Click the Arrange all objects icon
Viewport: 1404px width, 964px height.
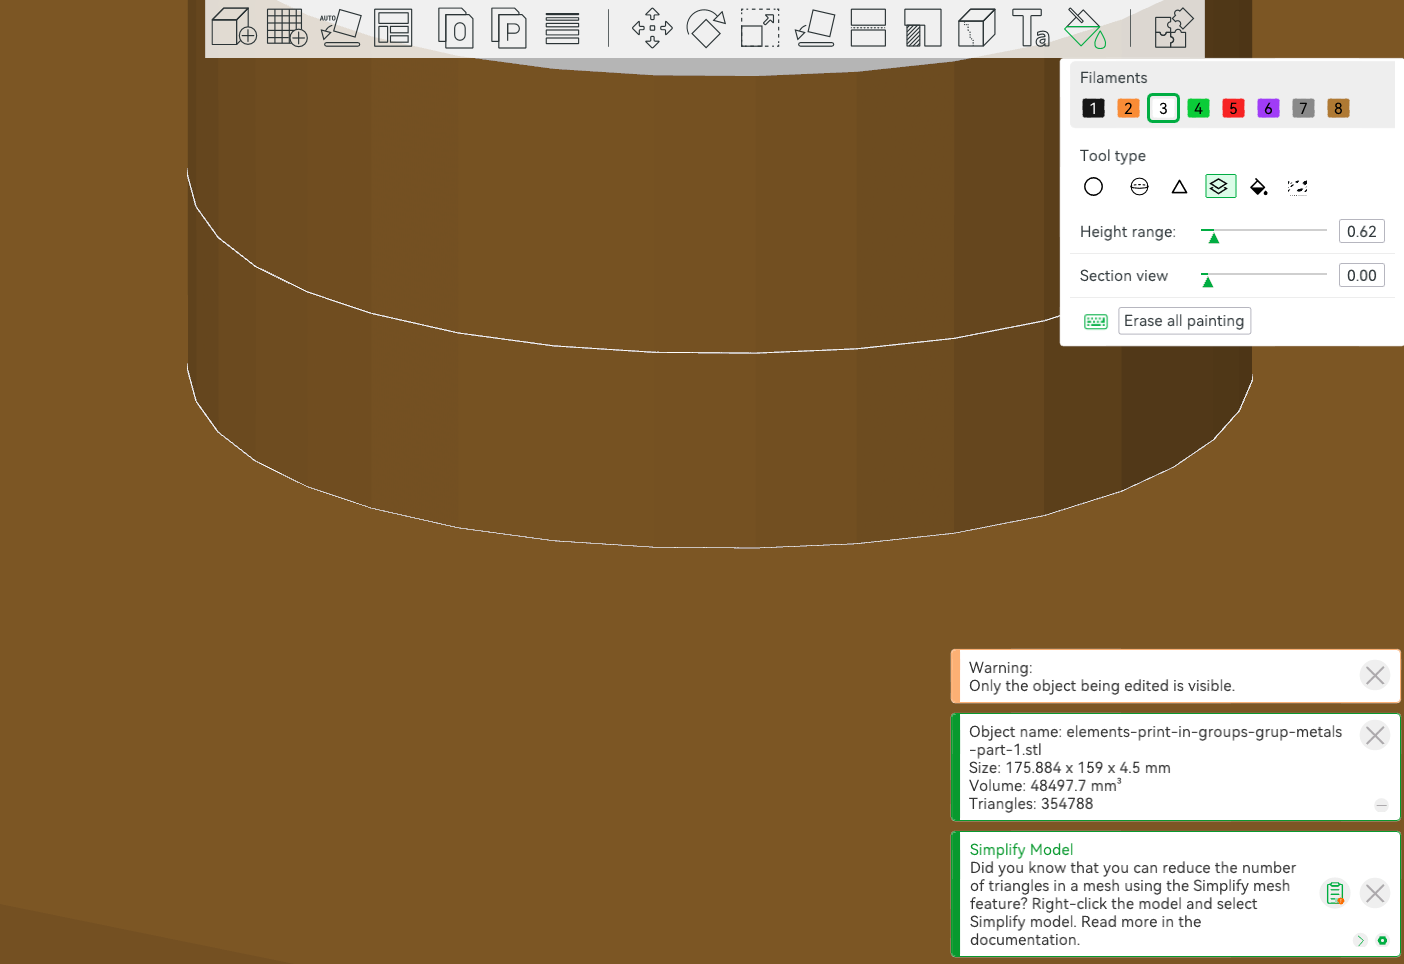click(x=393, y=28)
